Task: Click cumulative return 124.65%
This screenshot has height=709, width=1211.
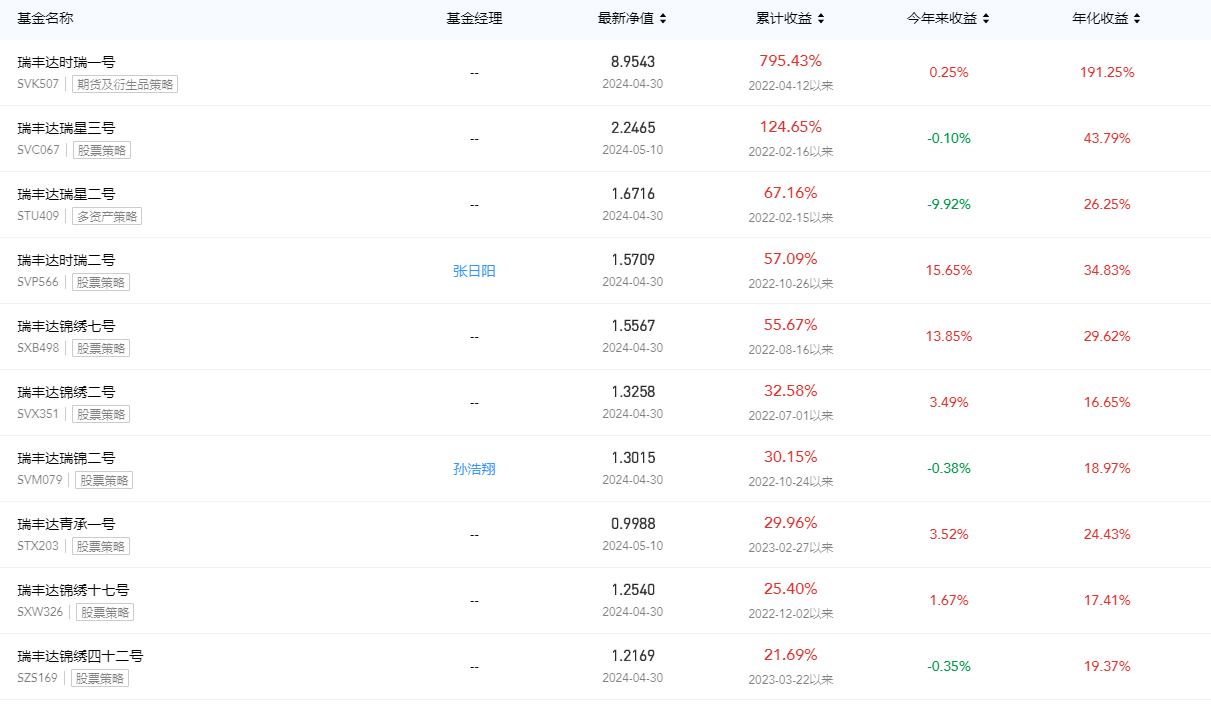Action: coord(790,127)
